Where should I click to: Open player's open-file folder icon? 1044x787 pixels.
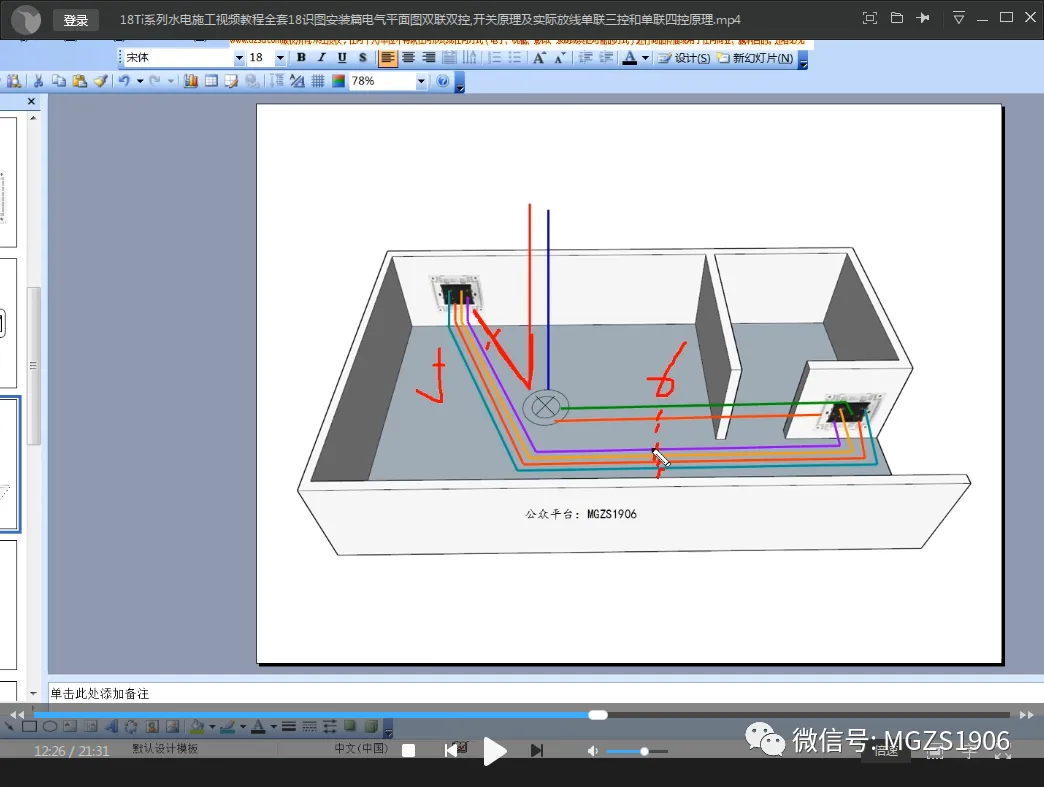pos(897,18)
